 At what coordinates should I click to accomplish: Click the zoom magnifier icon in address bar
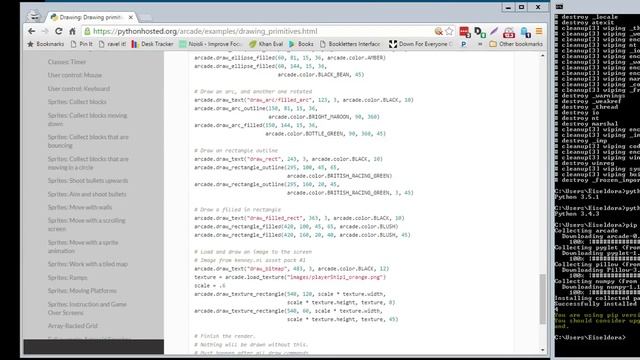(439, 31)
